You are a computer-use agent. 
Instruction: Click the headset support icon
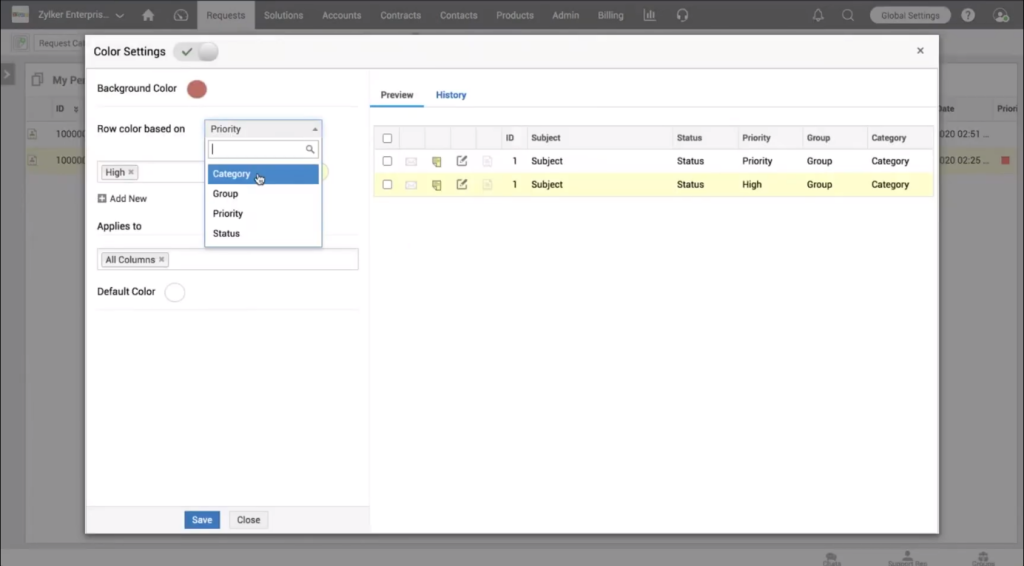click(x=682, y=15)
